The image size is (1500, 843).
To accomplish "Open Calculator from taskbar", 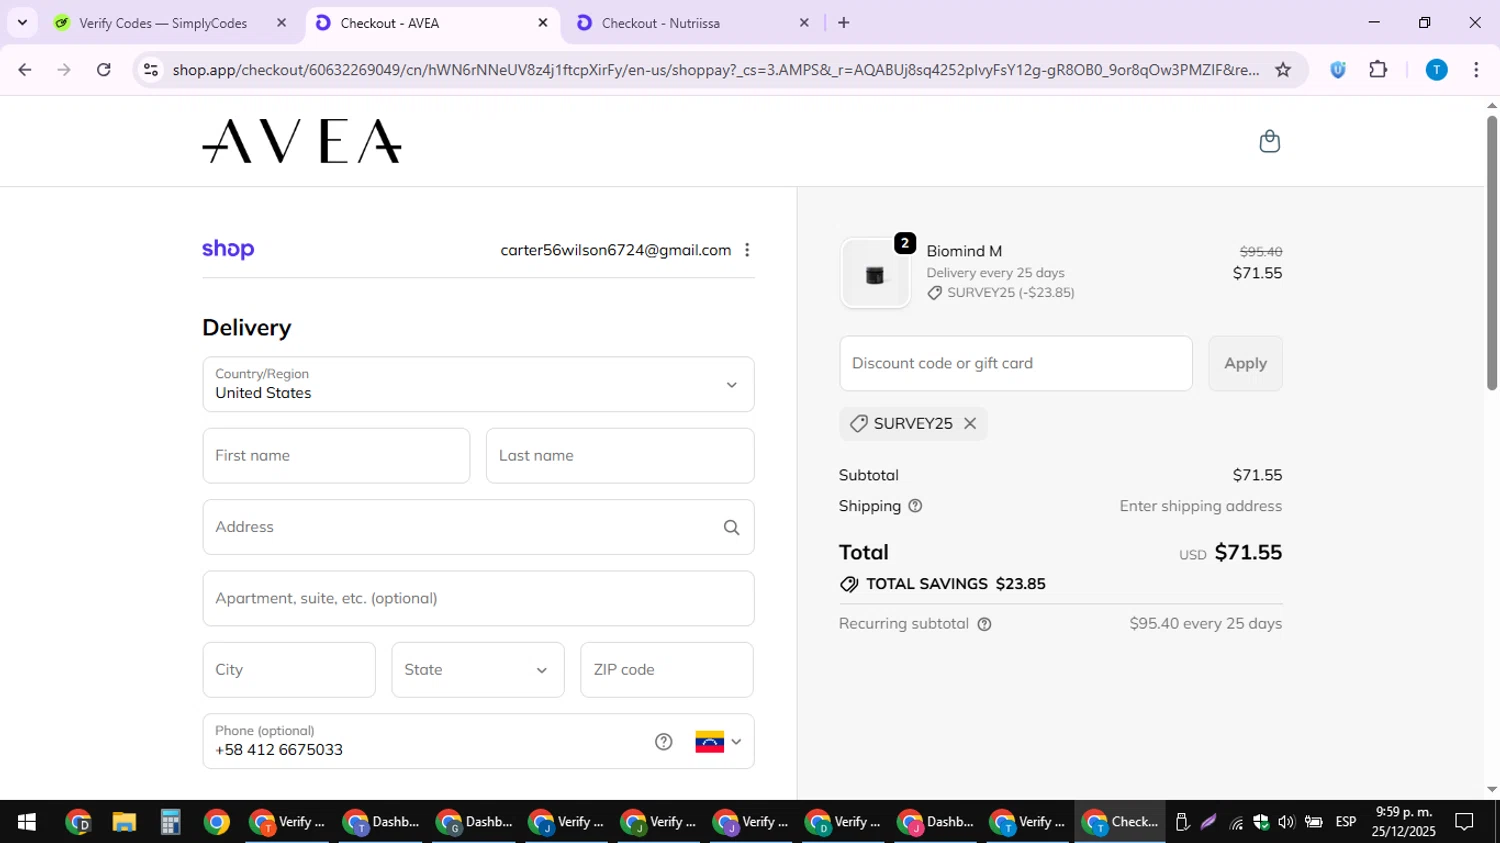I will pos(170,822).
